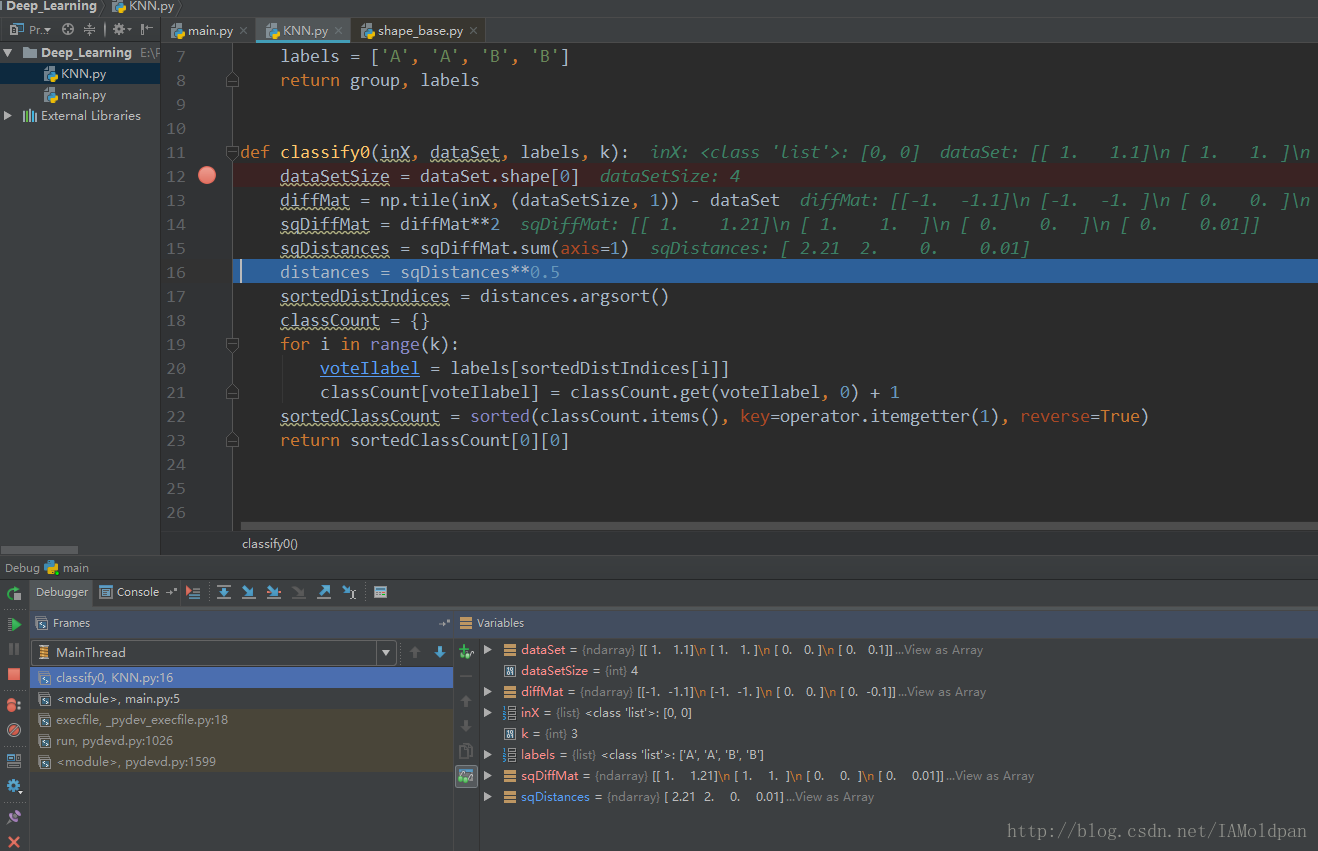Click the Step Out icon
This screenshot has height=851, width=1318.
(324, 593)
